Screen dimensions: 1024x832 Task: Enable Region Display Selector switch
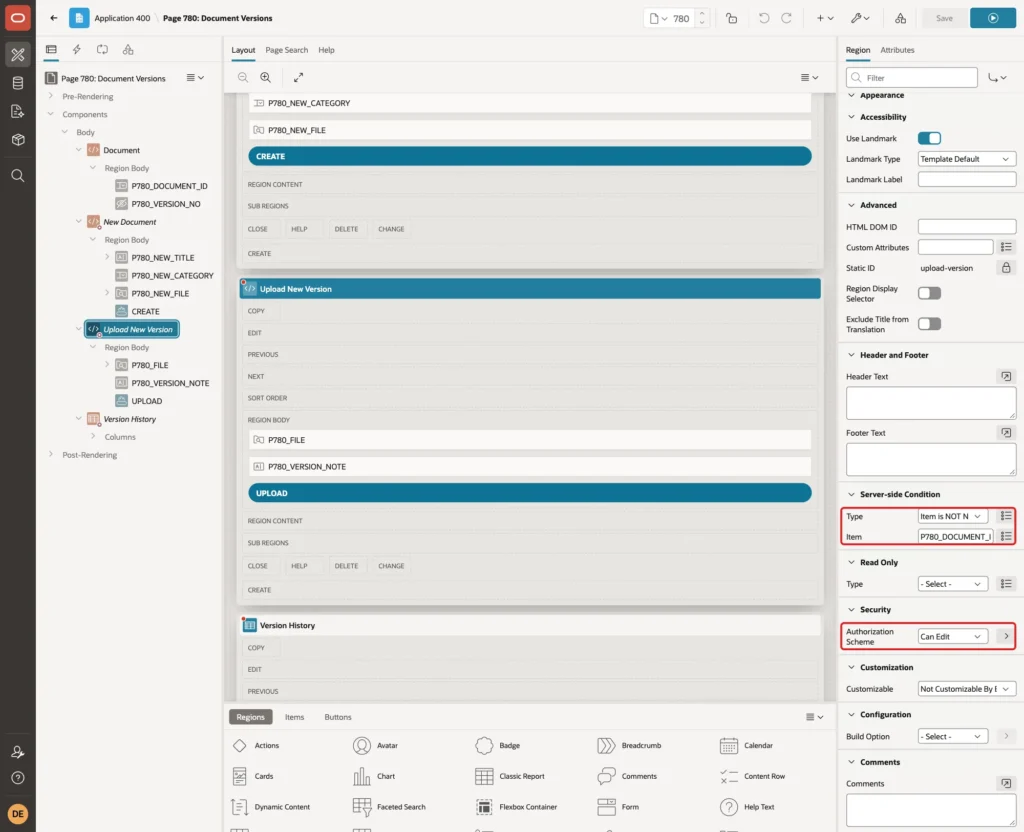click(x=929, y=293)
